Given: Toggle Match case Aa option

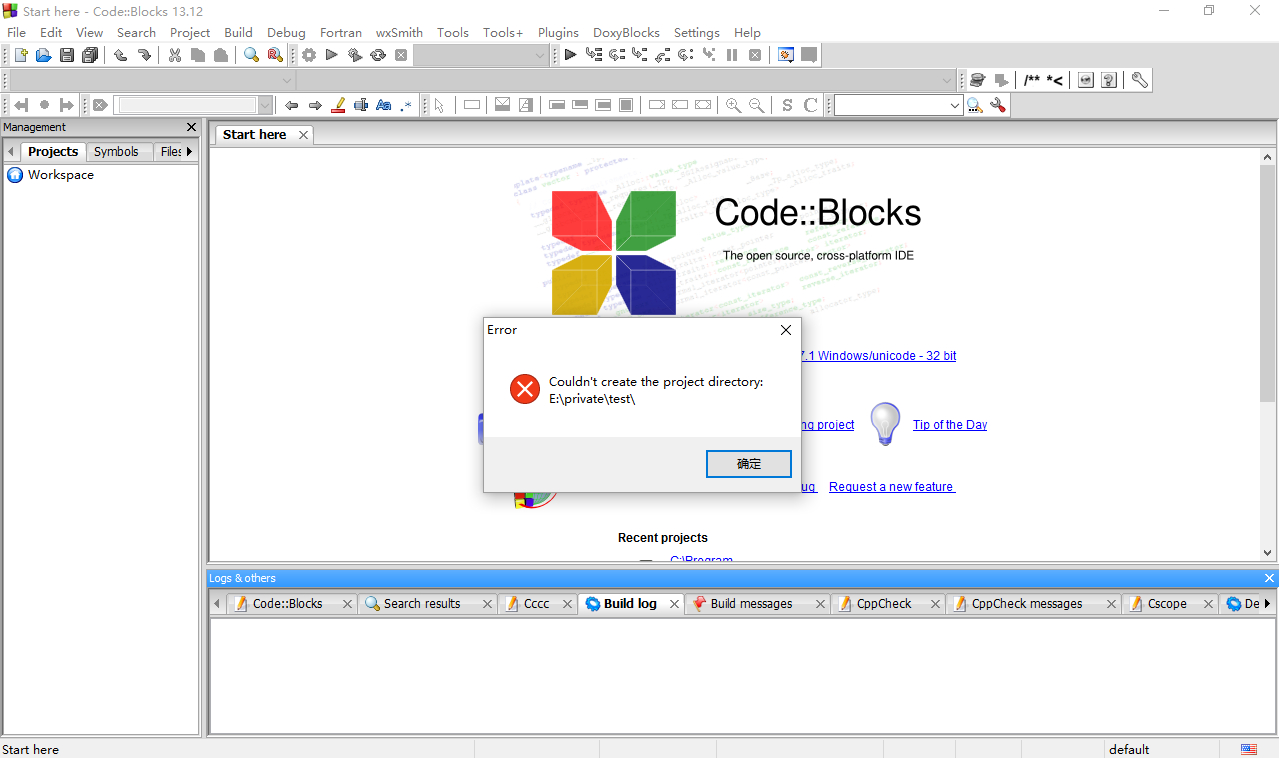Looking at the screenshot, I should point(383,105).
